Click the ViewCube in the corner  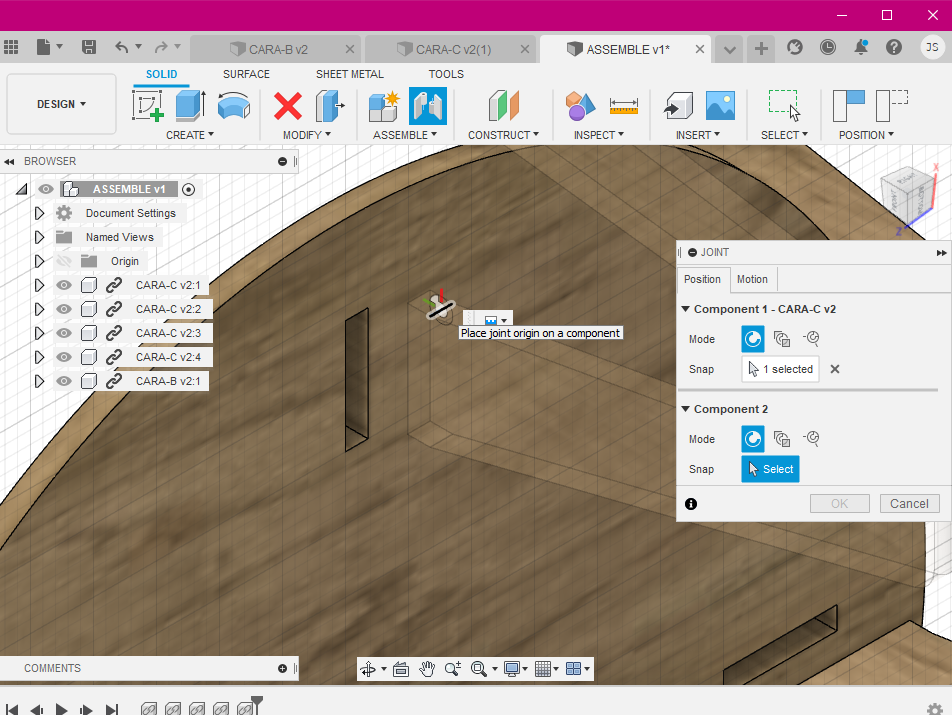(908, 198)
